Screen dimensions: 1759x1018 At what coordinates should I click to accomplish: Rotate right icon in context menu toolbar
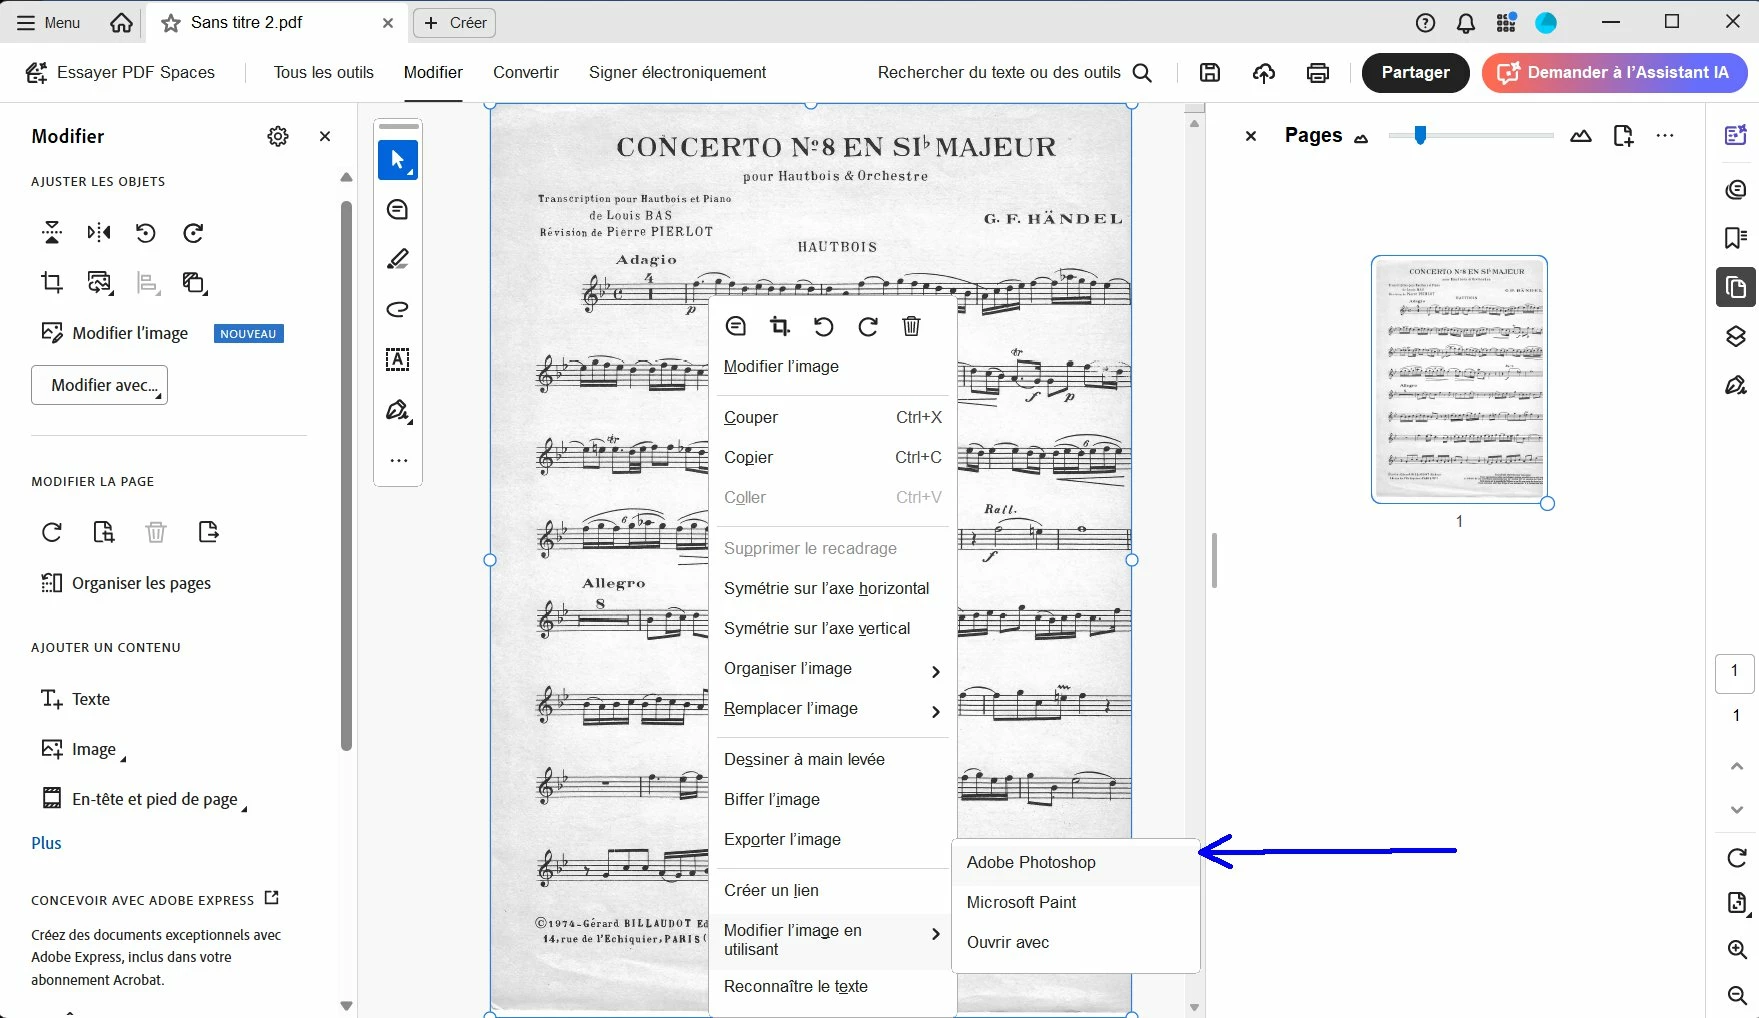tap(868, 326)
